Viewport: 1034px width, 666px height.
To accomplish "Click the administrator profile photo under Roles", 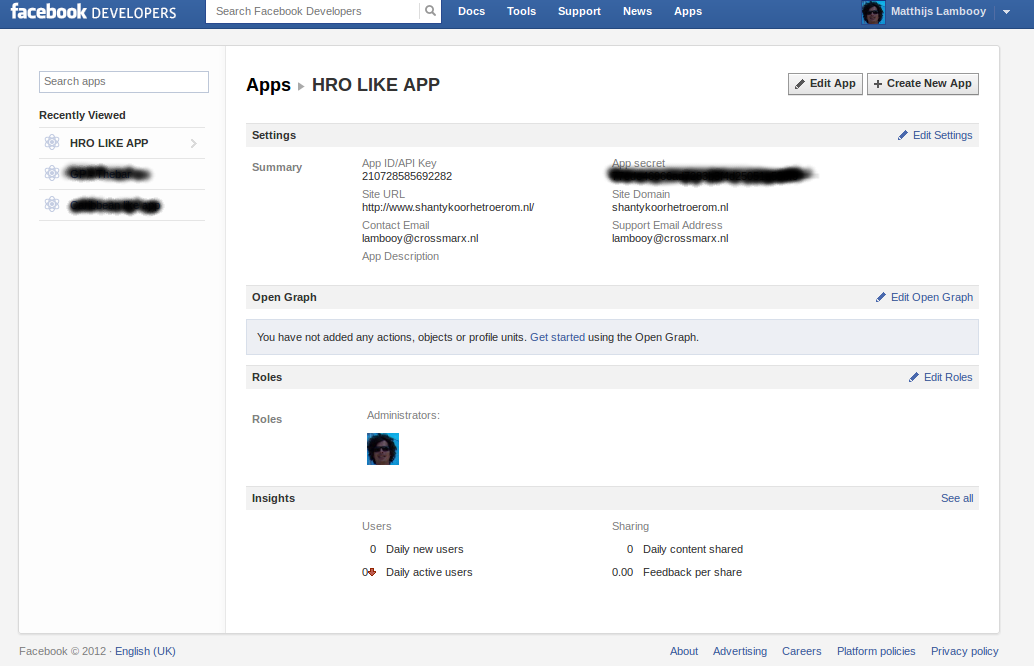I will (383, 449).
